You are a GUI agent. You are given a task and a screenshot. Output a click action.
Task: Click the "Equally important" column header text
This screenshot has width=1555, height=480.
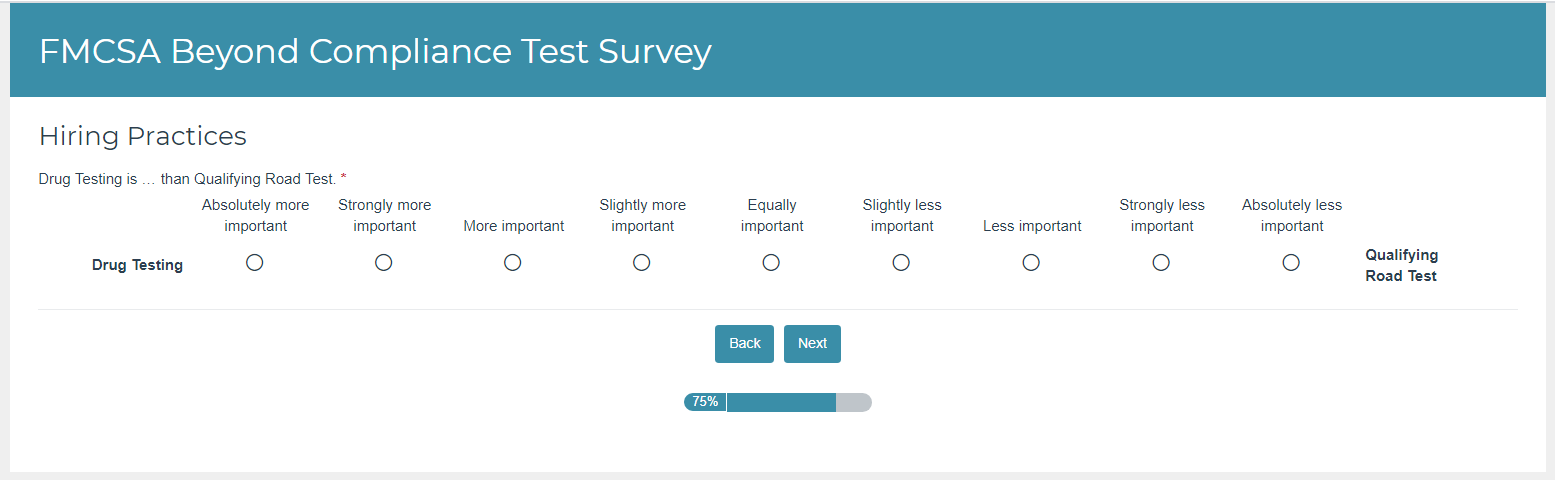[772, 215]
